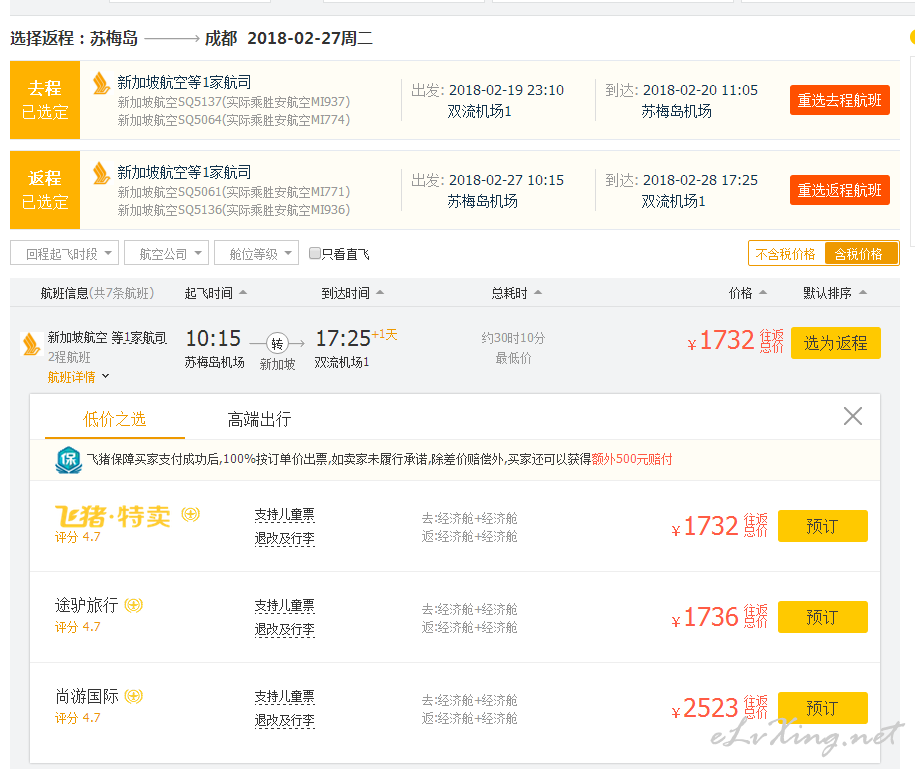The height and width of the screenshot is (769, 915).
Task: Click the 尚游国际 seller name
Action: pos(86,696)
